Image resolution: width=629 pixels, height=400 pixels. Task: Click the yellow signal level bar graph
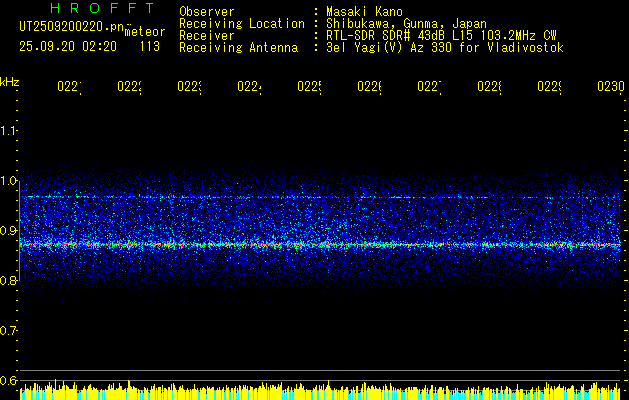click(320, 391)
